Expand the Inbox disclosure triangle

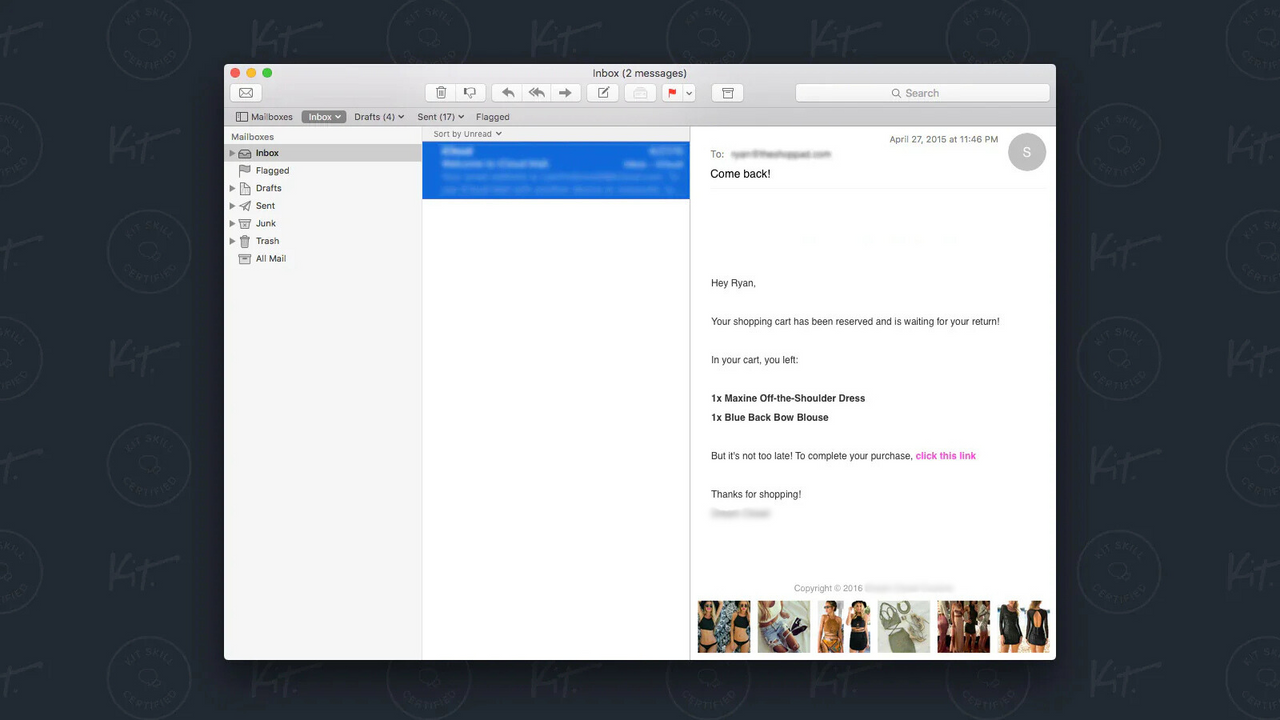pyautogui.click(x=232, y=152)
